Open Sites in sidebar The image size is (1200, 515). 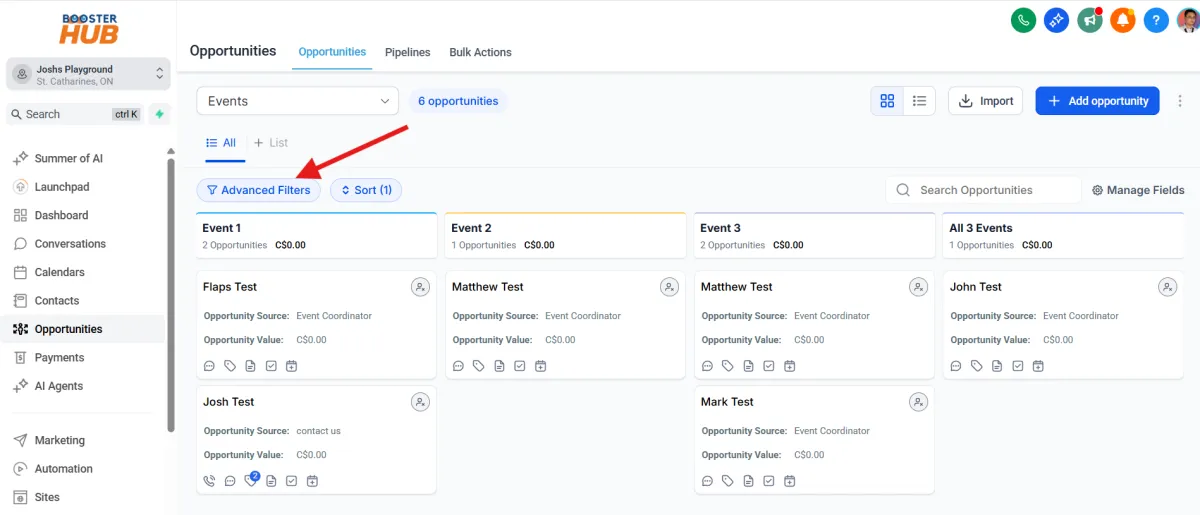click(x=47, y=497)
